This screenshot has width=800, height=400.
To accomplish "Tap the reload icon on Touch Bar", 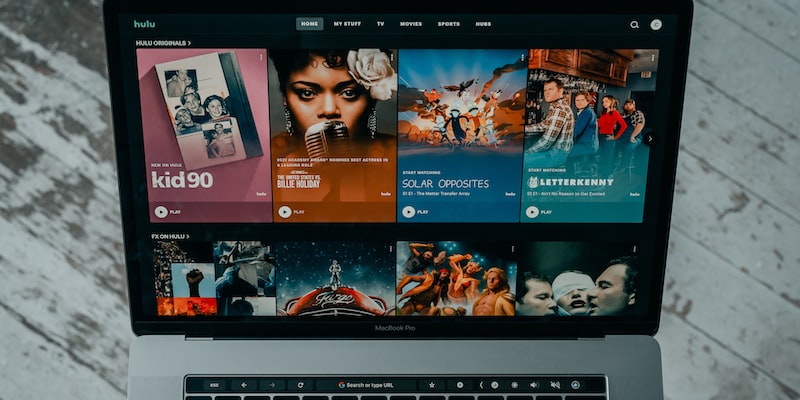I will [x=301, y=385].
